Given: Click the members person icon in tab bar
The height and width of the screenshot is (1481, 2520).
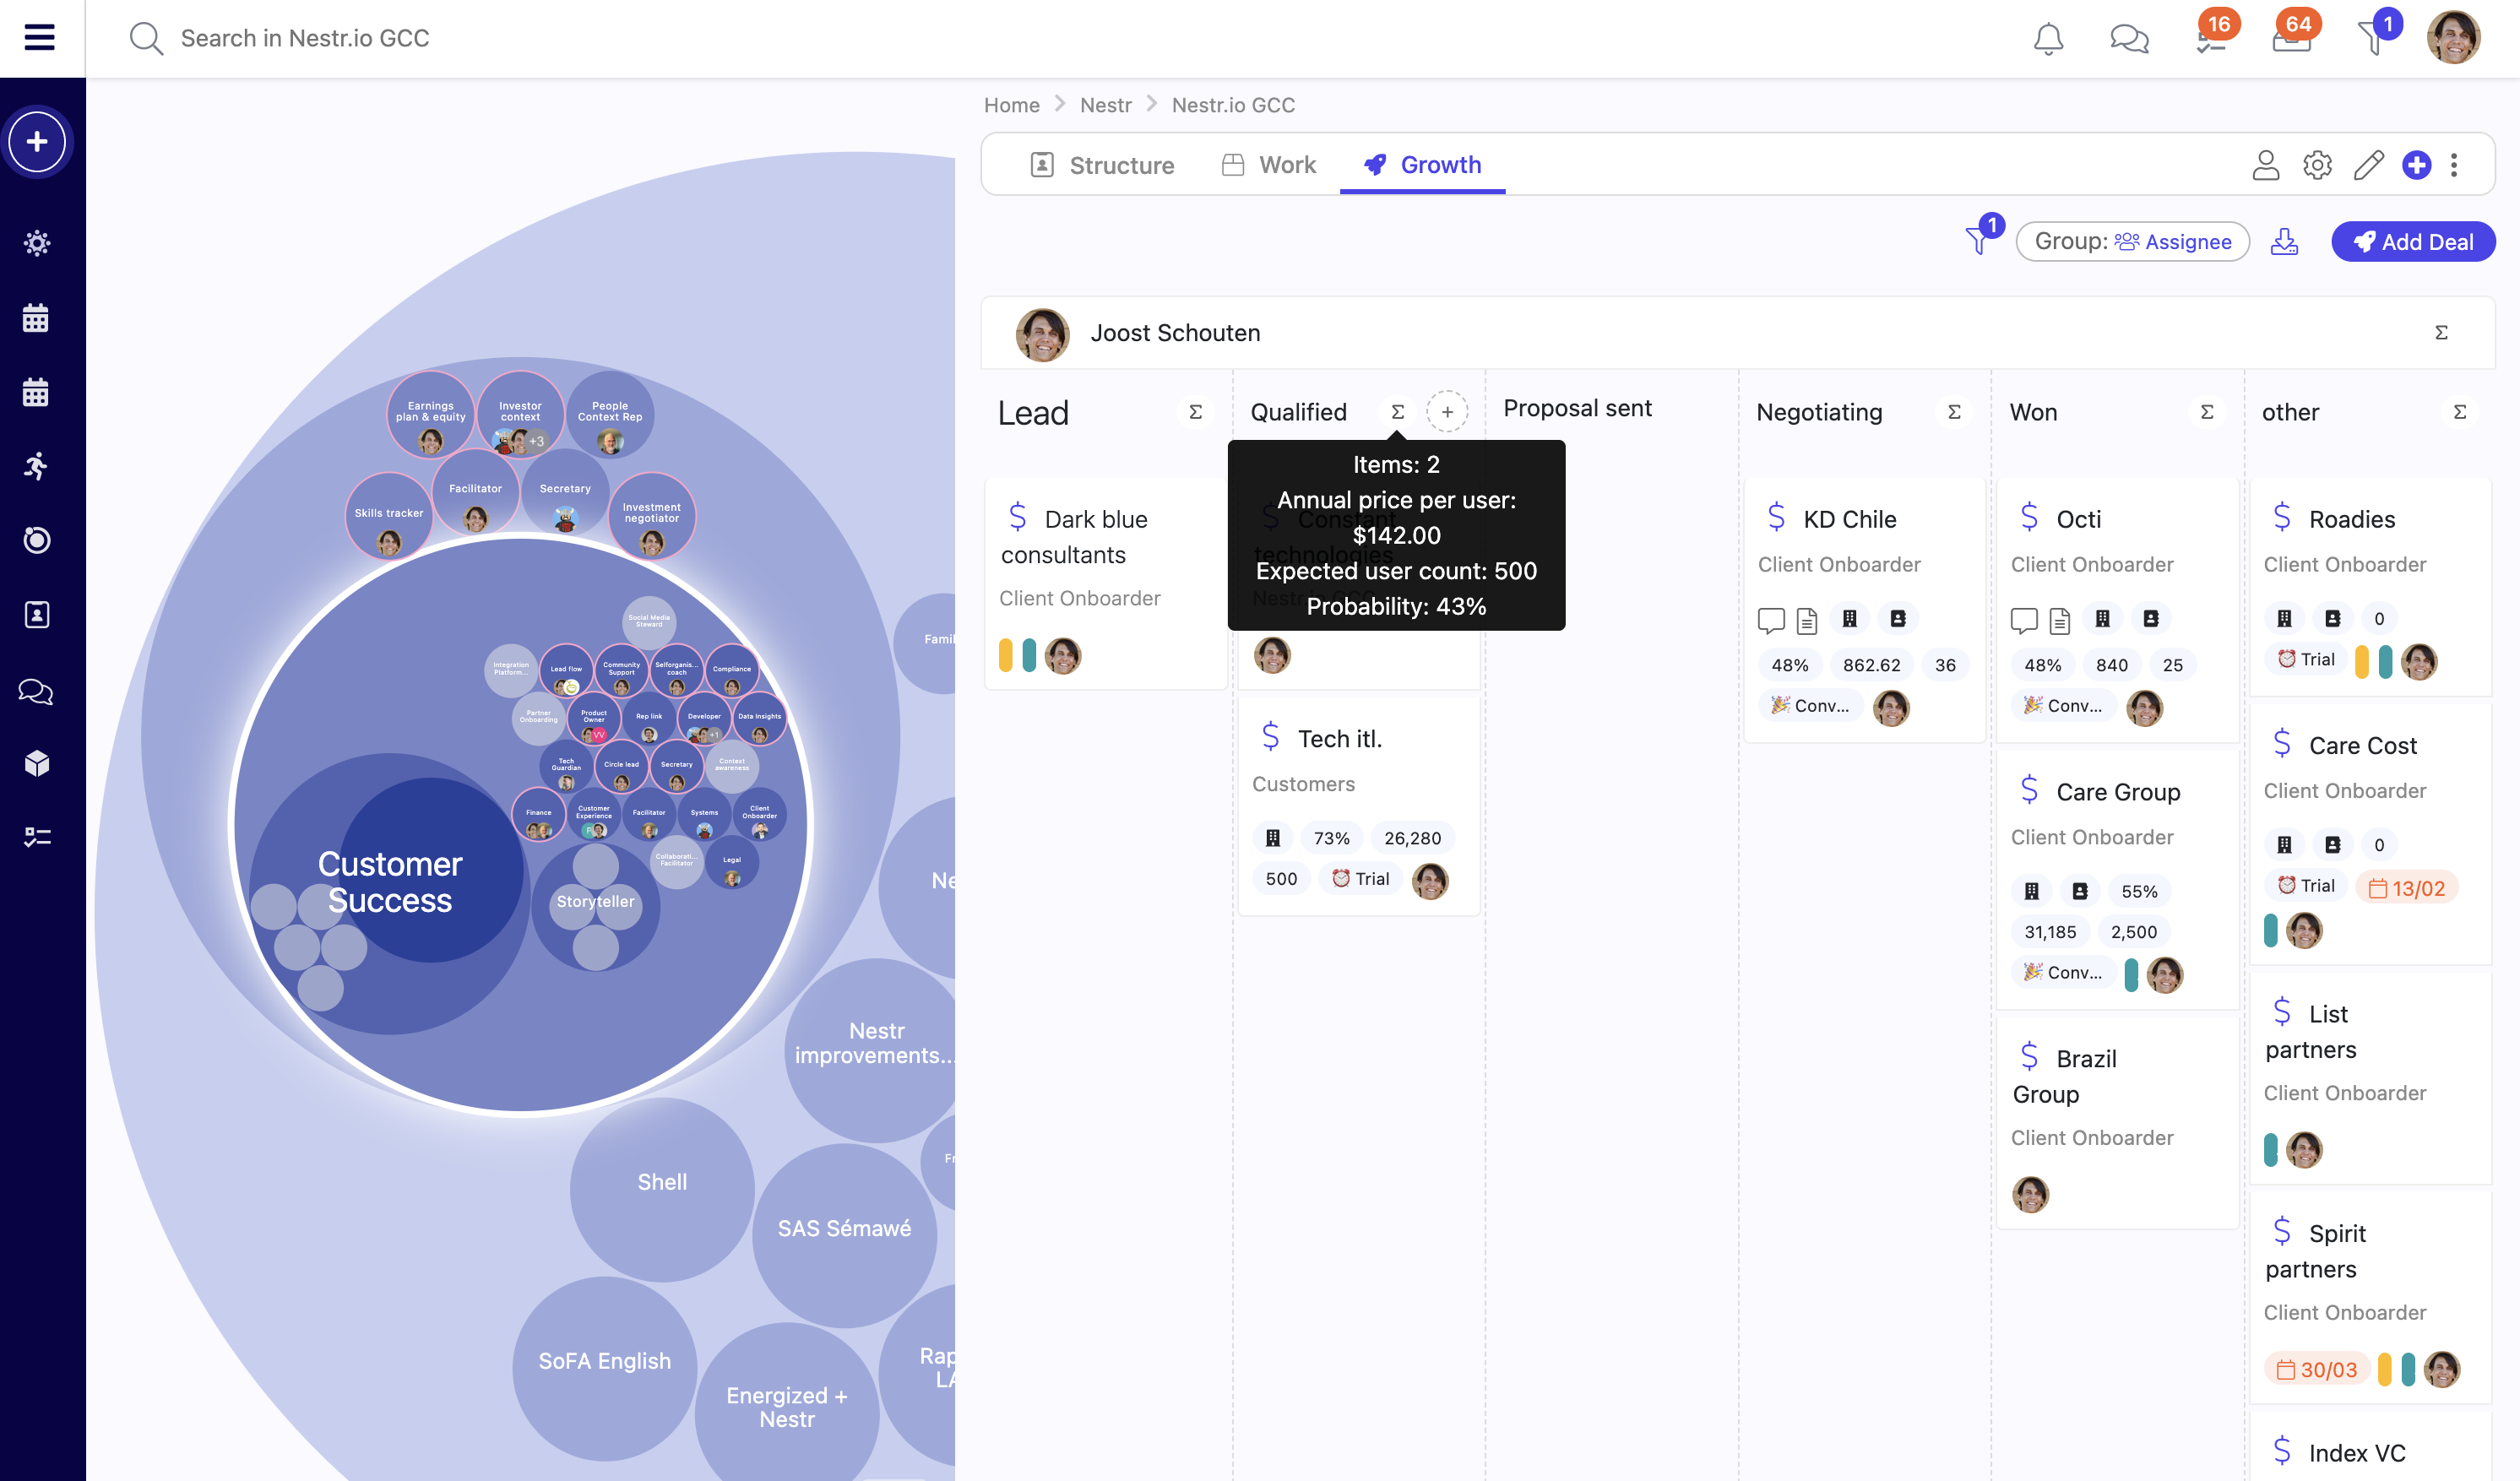Looking at the screenshot, I should (x=2265, y=165).
